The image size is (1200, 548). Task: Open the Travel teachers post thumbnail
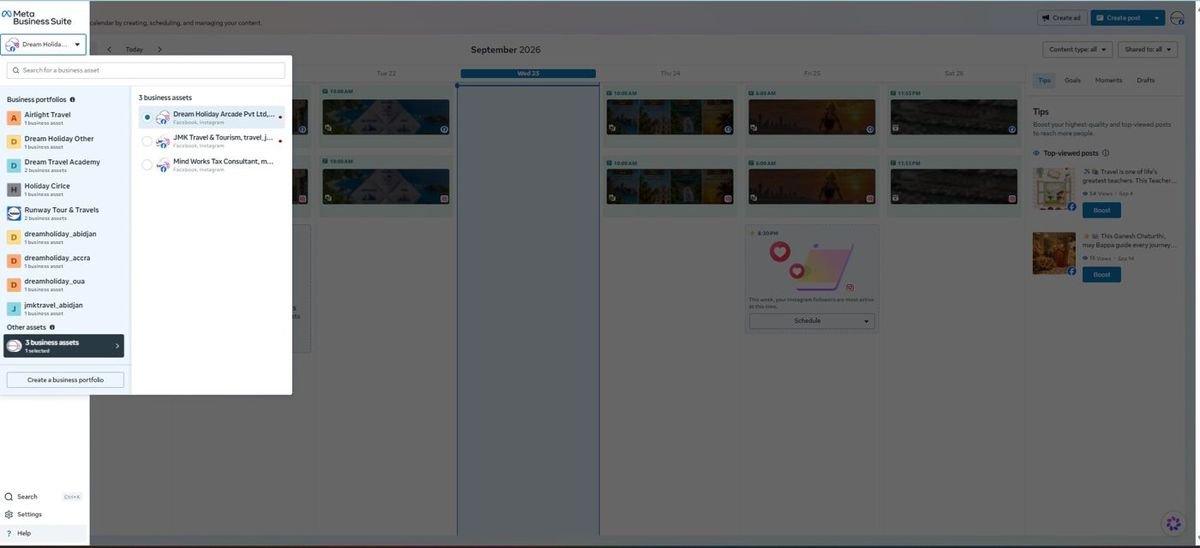coord(1054,189)
